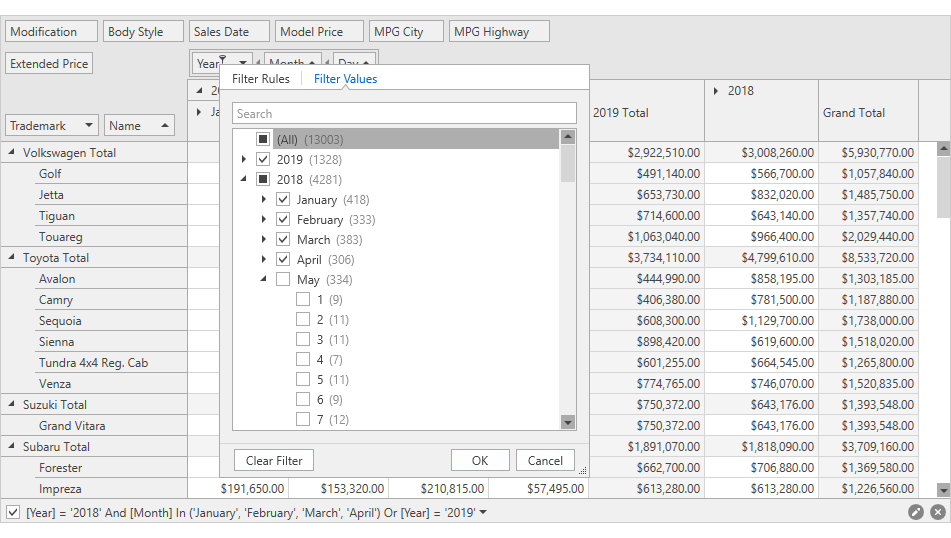Check day 7 (12) under May

[x=303, y=419]
